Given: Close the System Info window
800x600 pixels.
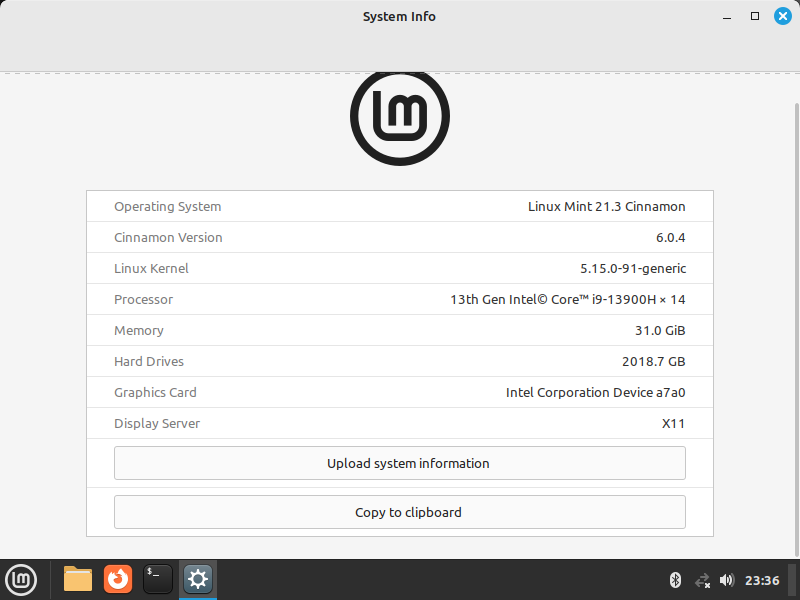Looking at the screenshot, I should [783, 16].
